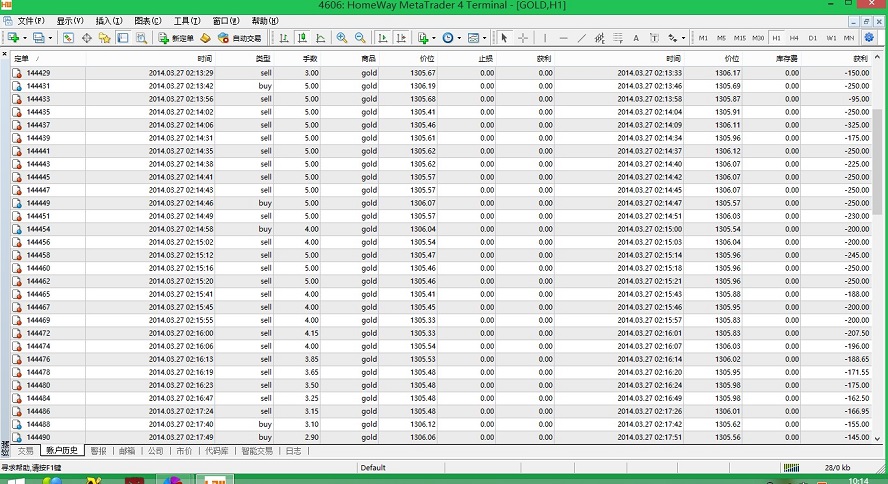
Task: Click the connection status bars in status bar
Action: [x=791, y=468]
